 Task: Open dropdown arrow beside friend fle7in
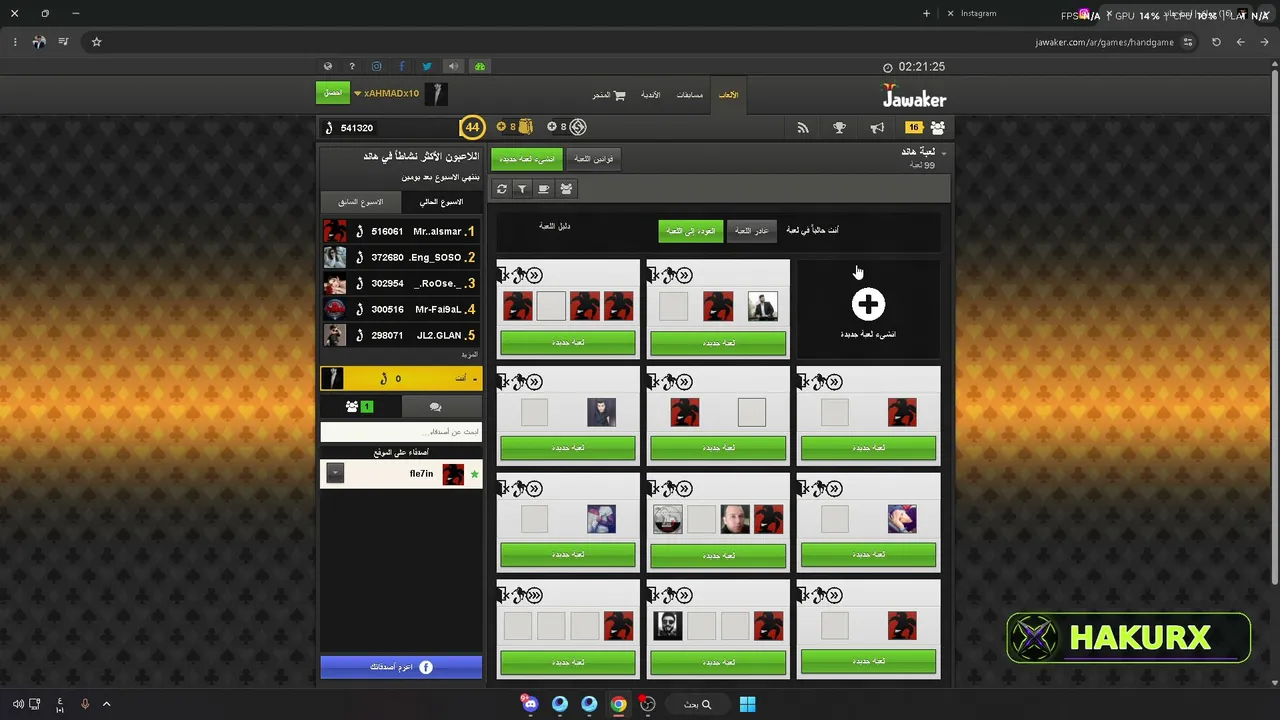pyautogui.click(x=335, y=474)
